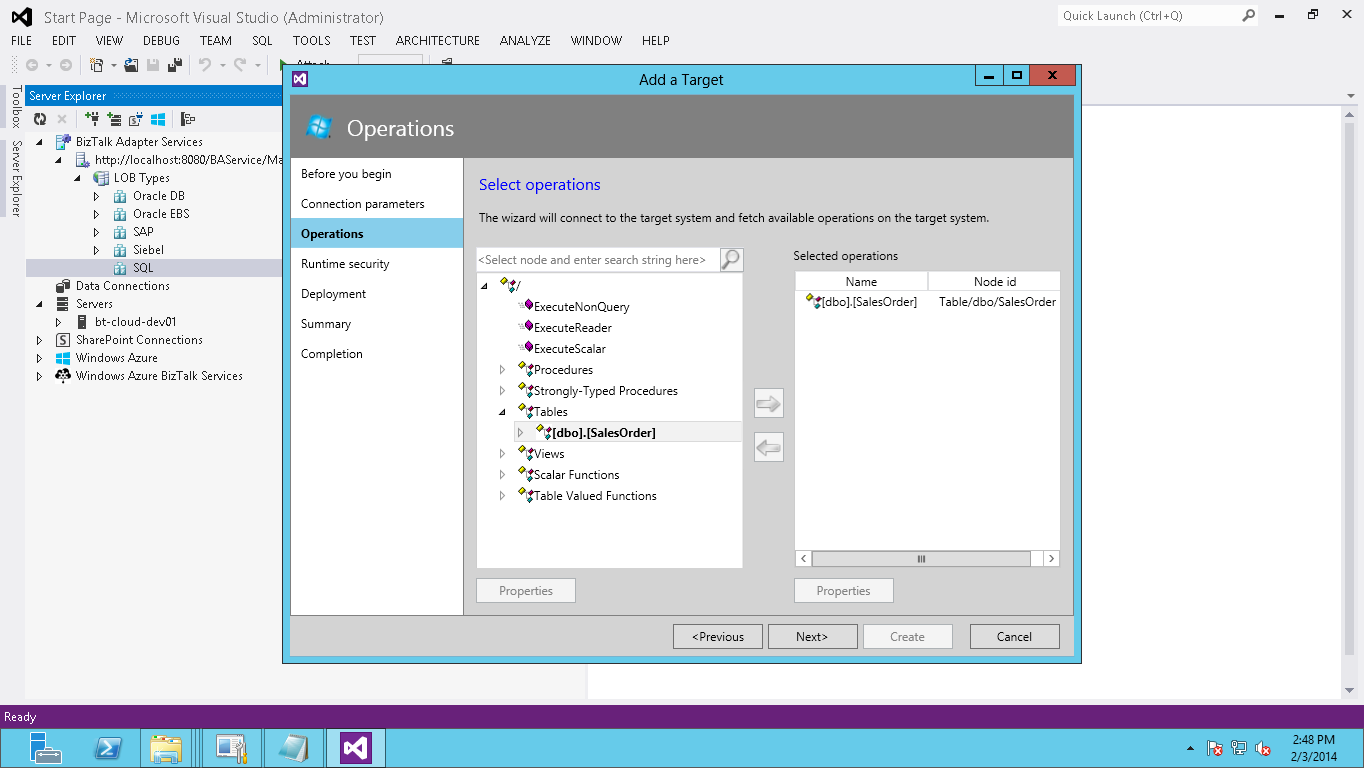Click the Navigate Backward toolbar icon
1364x768 pixels.
click(x=33, y=65)
